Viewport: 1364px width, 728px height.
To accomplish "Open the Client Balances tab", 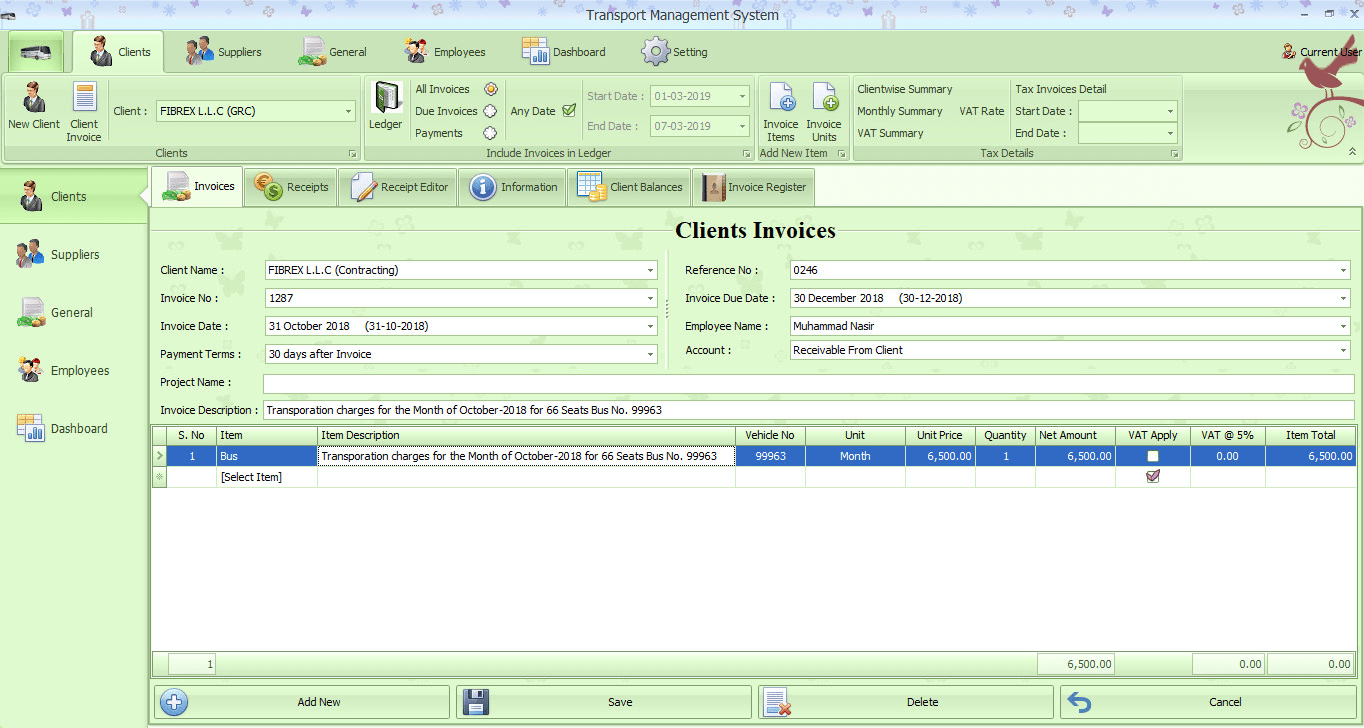I will [630, 187].
